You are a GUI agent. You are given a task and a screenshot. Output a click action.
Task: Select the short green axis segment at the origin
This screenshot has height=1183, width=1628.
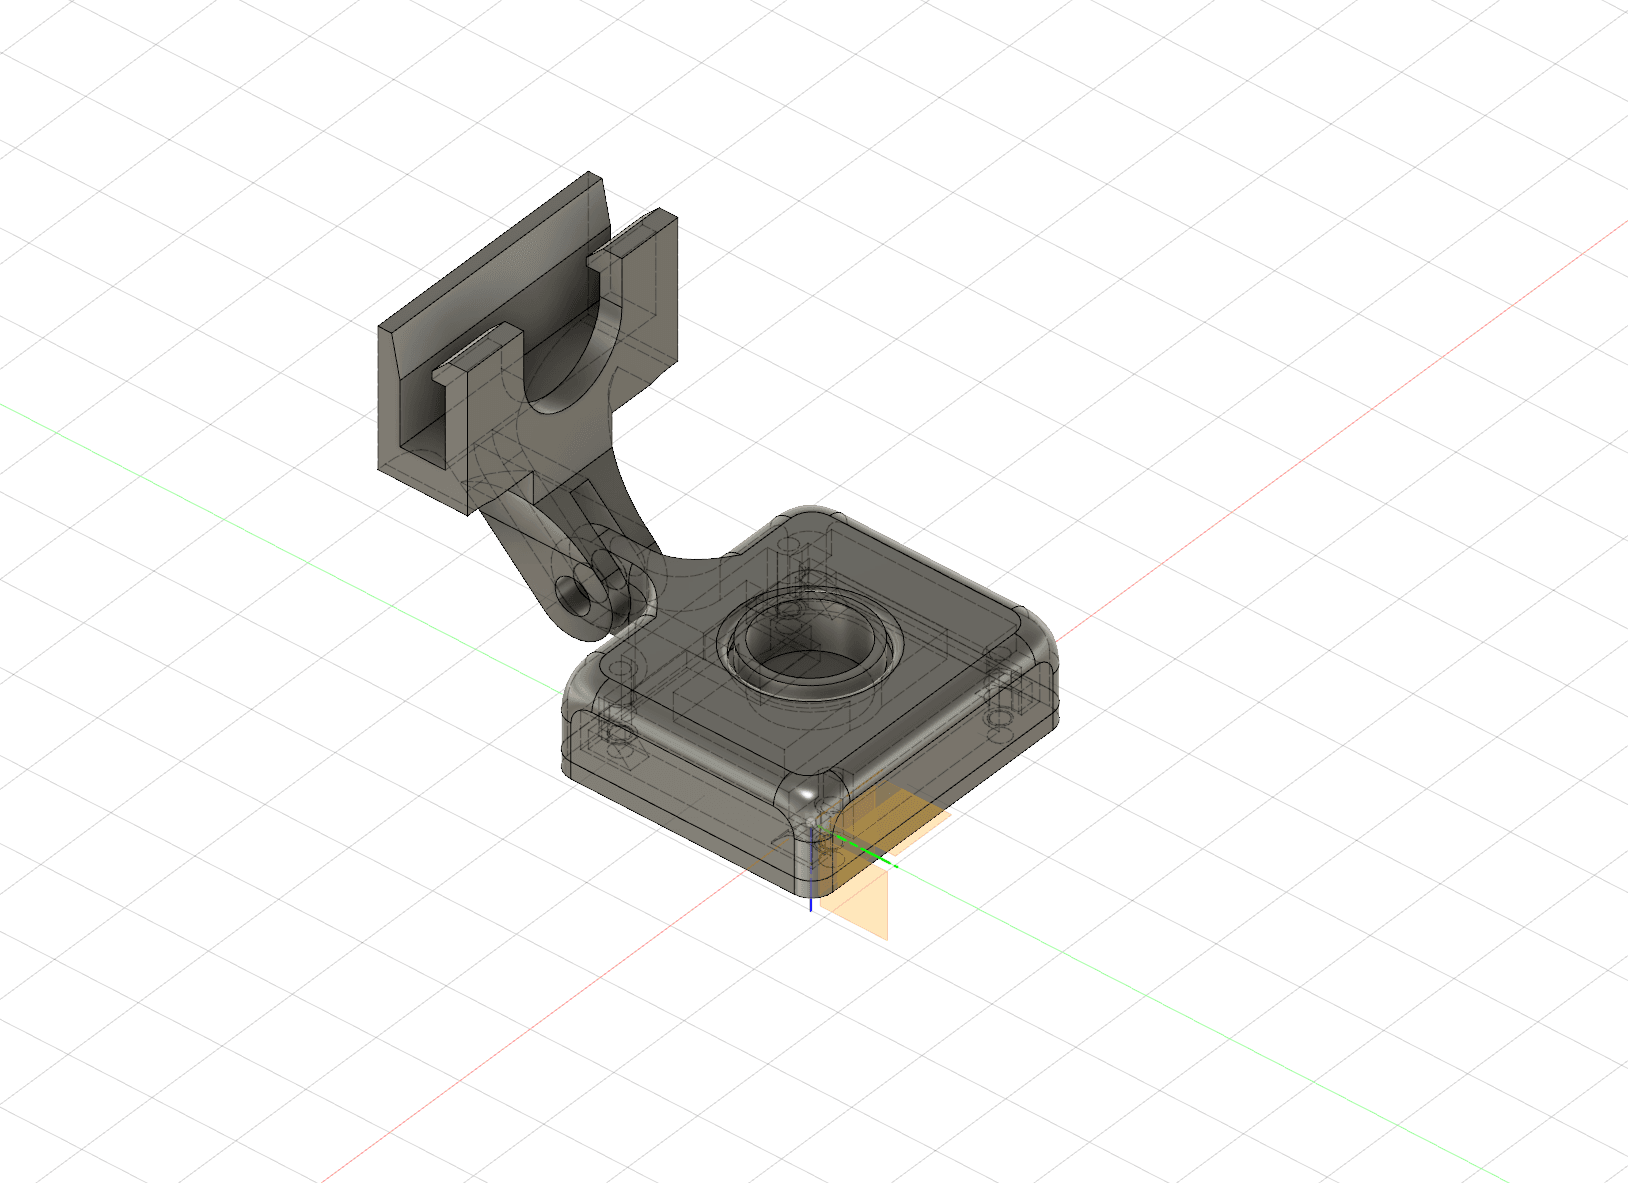pos(866,850)
